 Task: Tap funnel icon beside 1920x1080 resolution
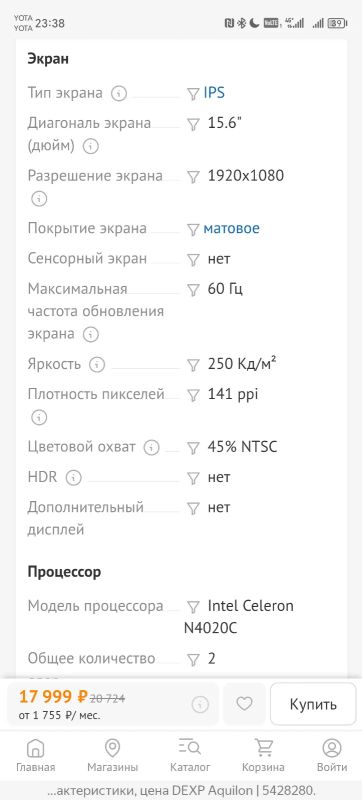tap(193, 177)
